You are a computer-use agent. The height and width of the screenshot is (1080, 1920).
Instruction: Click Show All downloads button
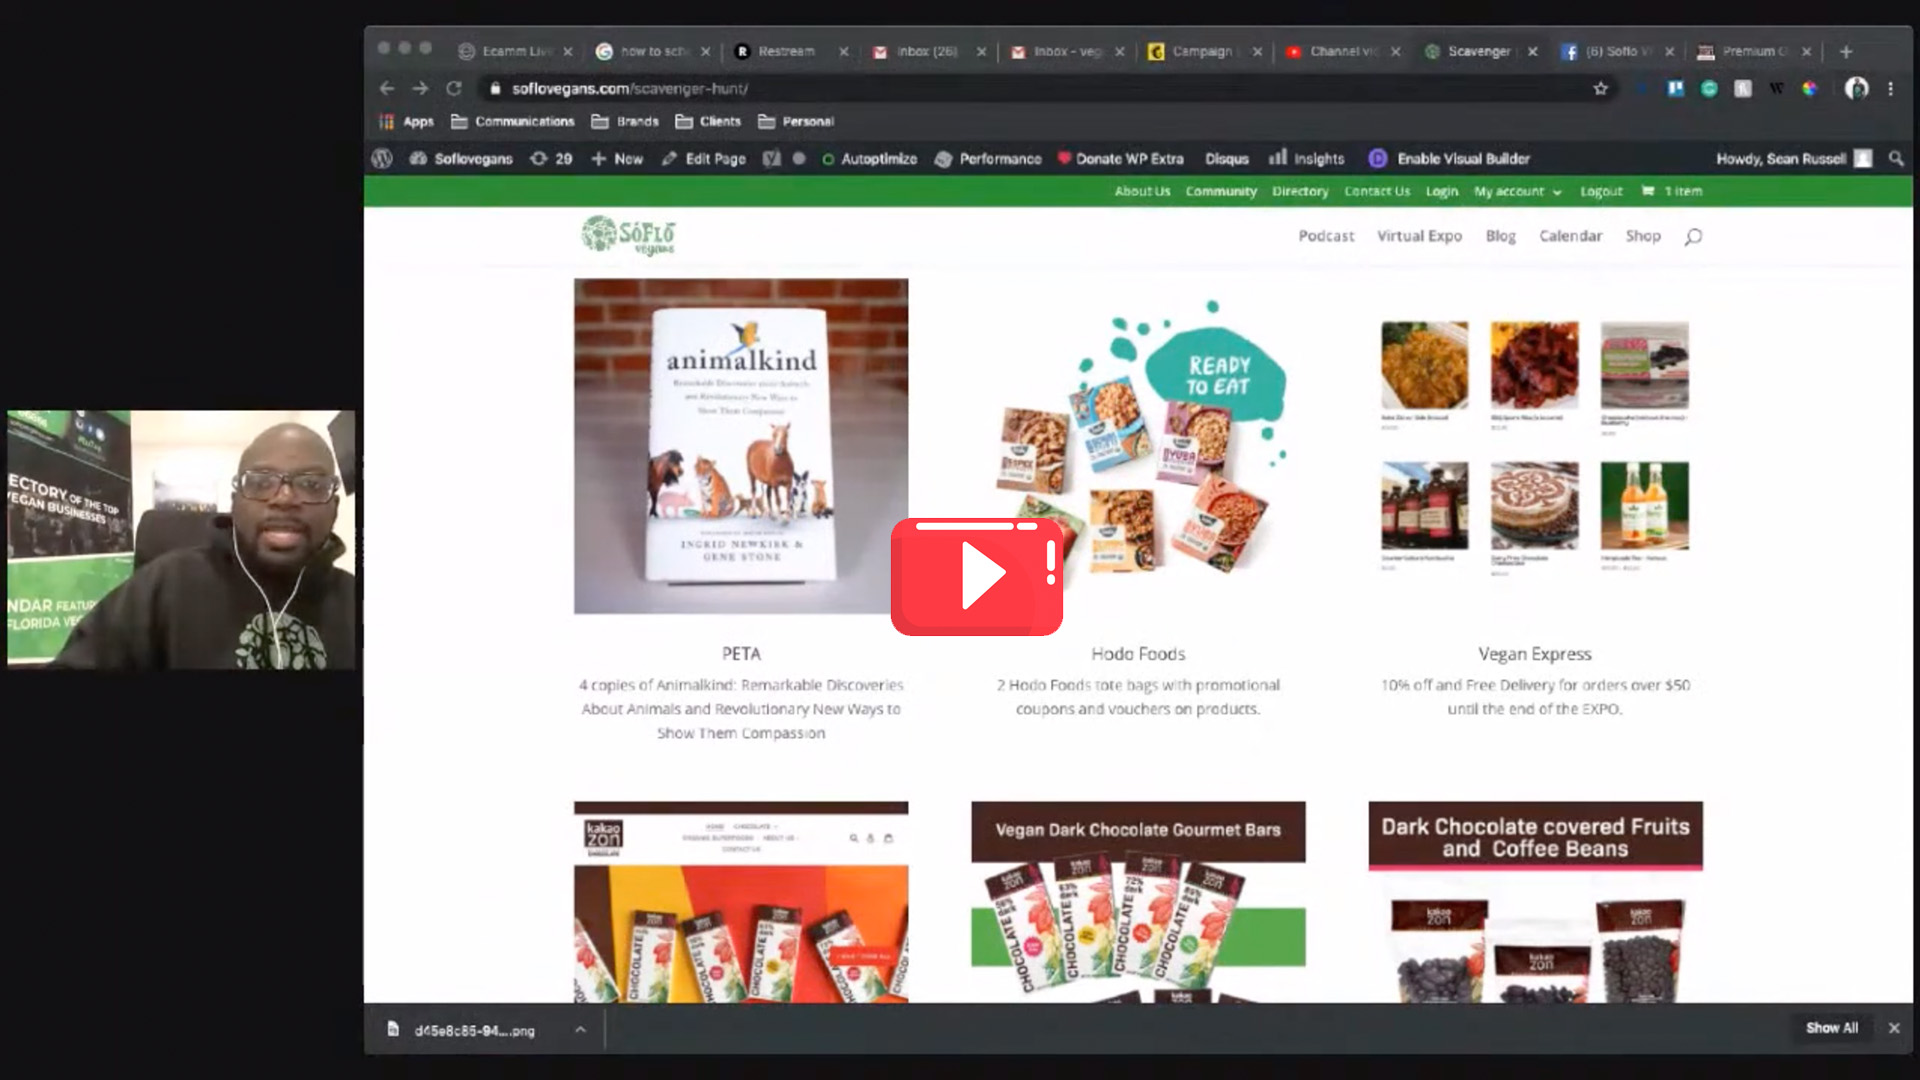(x=1831, y=1028)
